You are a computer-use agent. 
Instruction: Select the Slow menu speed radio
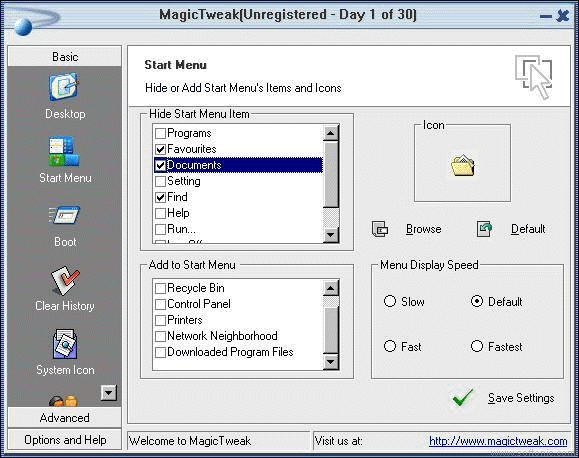tap(390, 301)
